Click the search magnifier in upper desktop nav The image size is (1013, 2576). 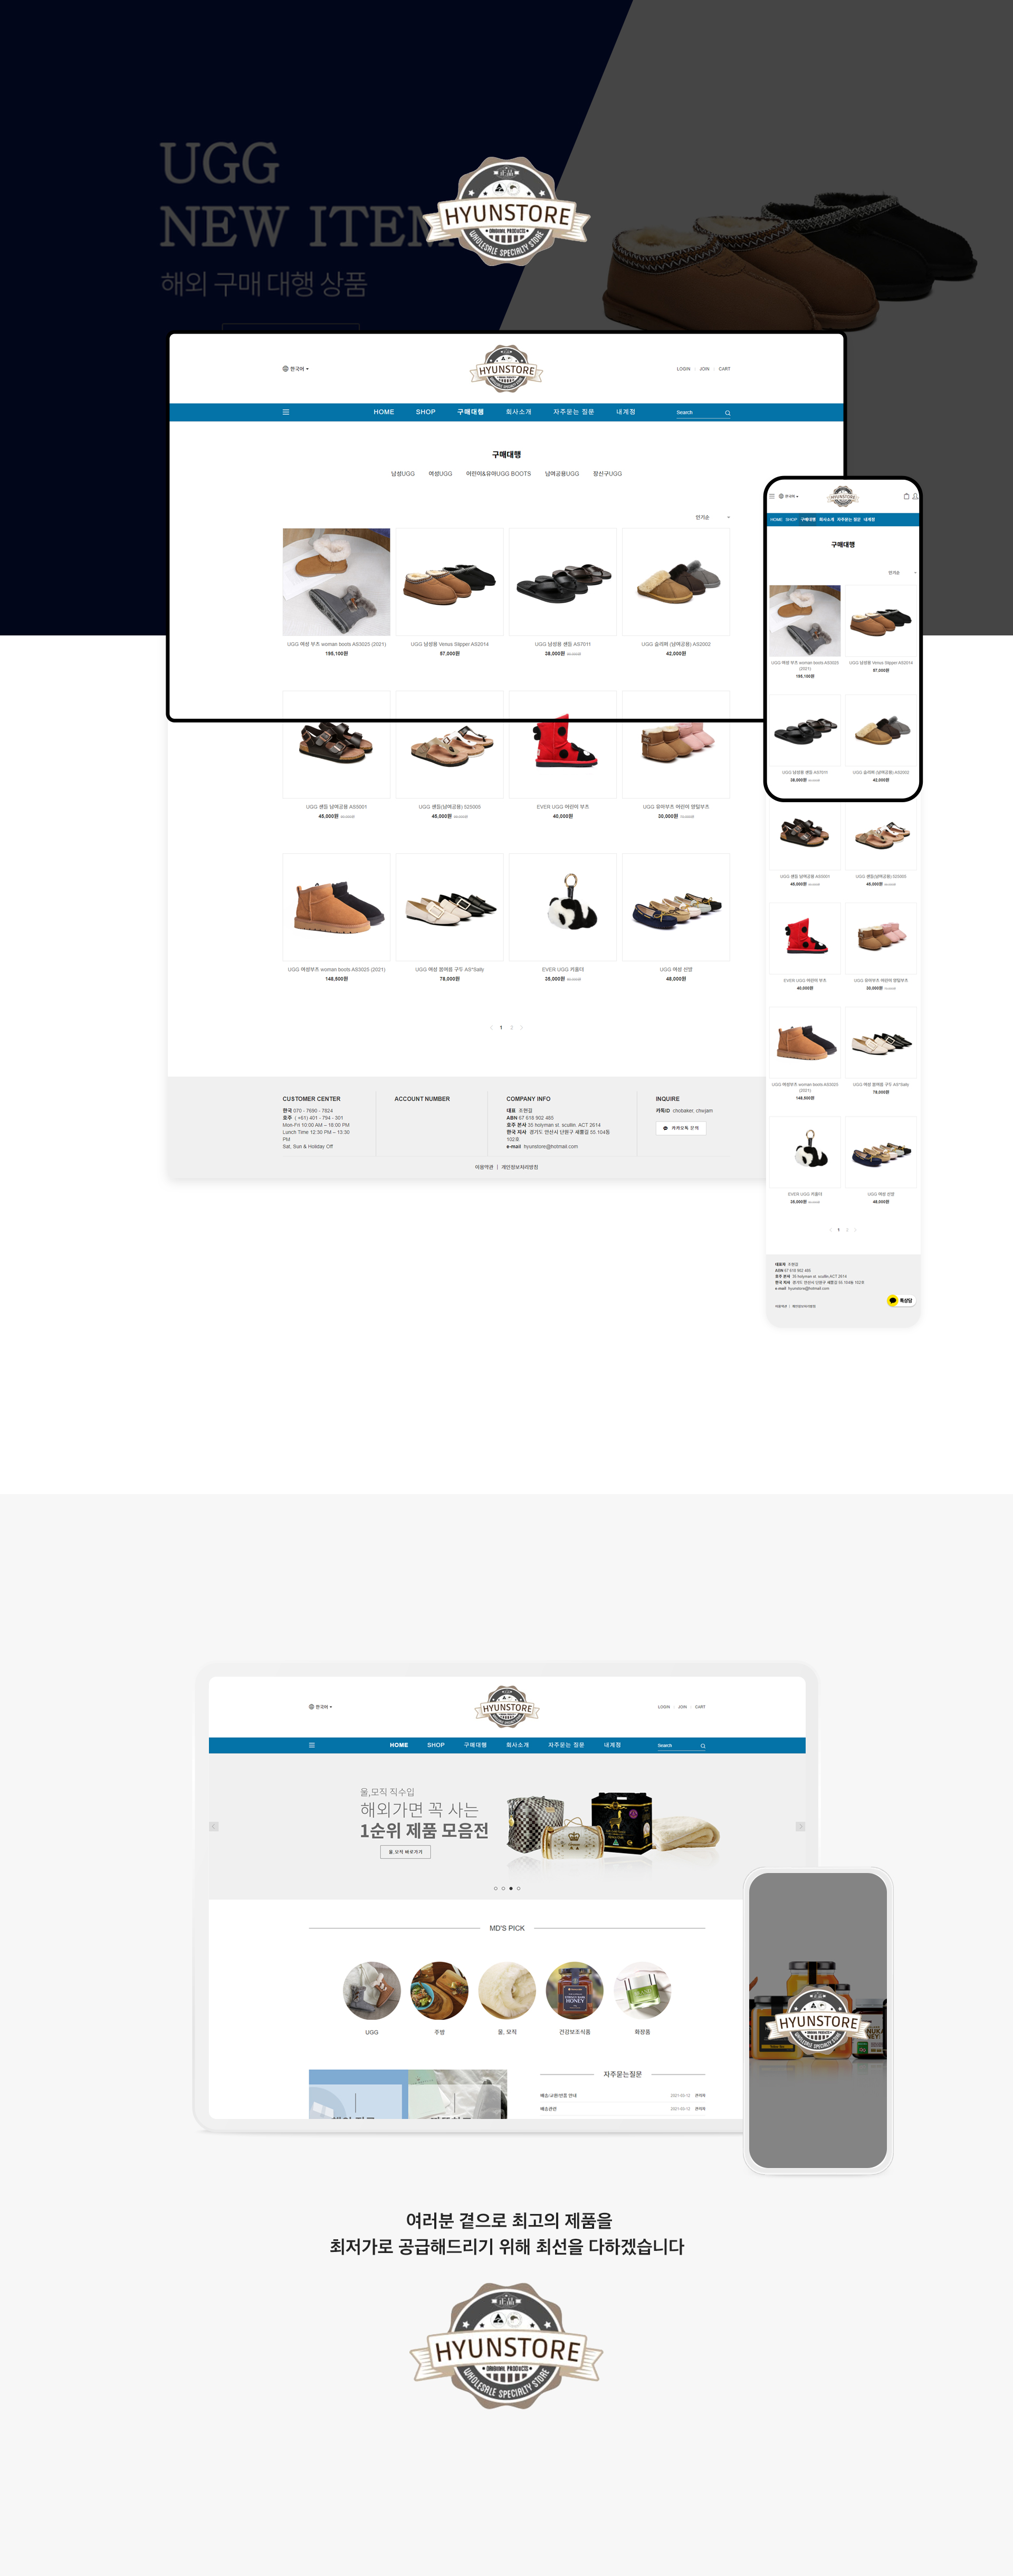(x=728, y=413)
